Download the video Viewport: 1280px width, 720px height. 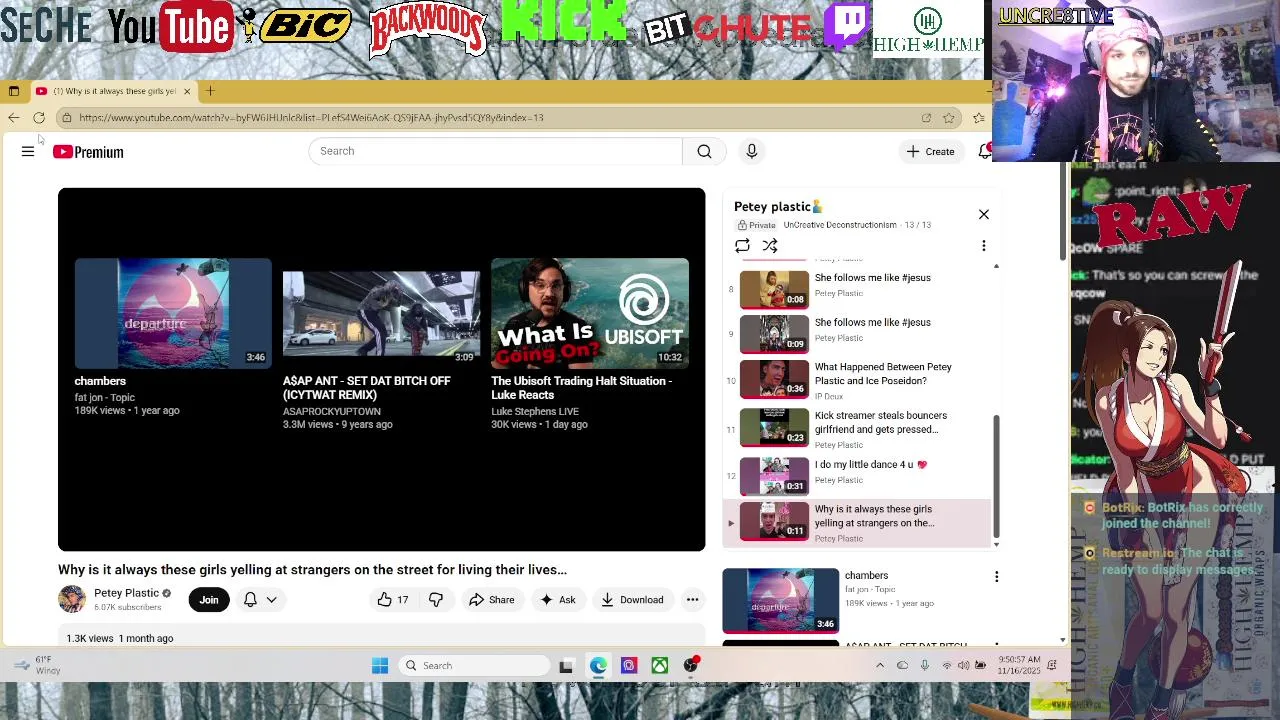click(x=631, y=600)
